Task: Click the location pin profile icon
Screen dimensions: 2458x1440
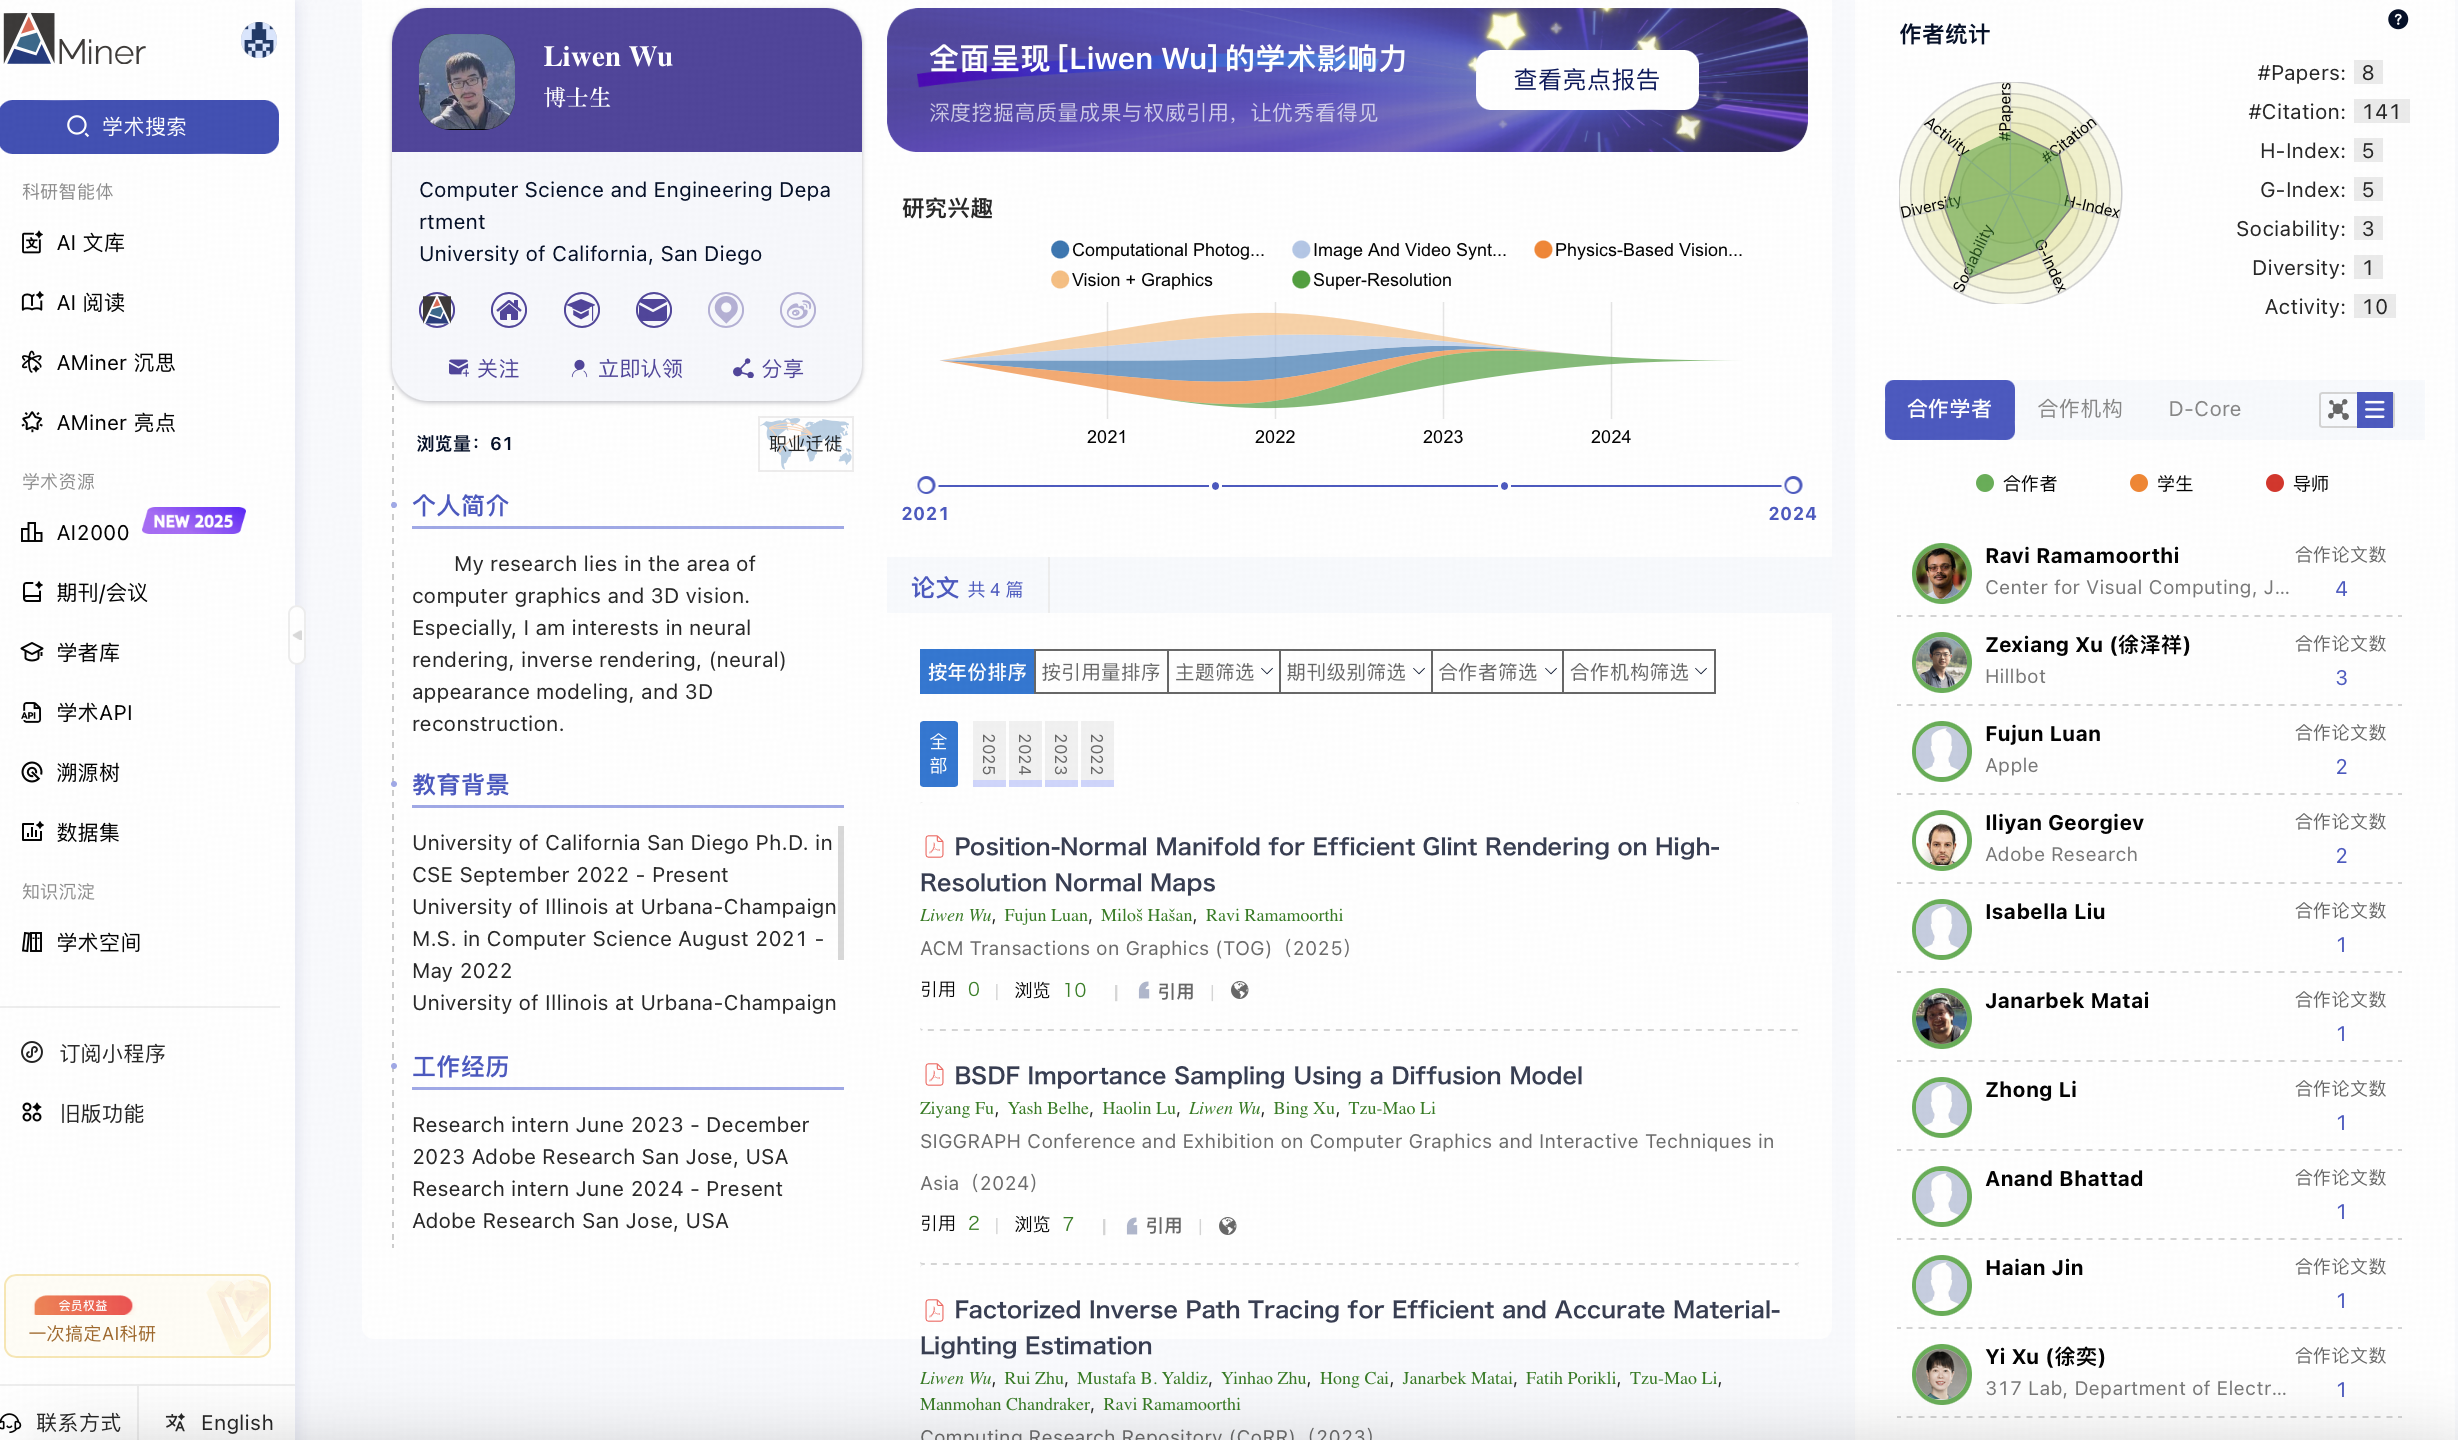Action: [726, 310]
